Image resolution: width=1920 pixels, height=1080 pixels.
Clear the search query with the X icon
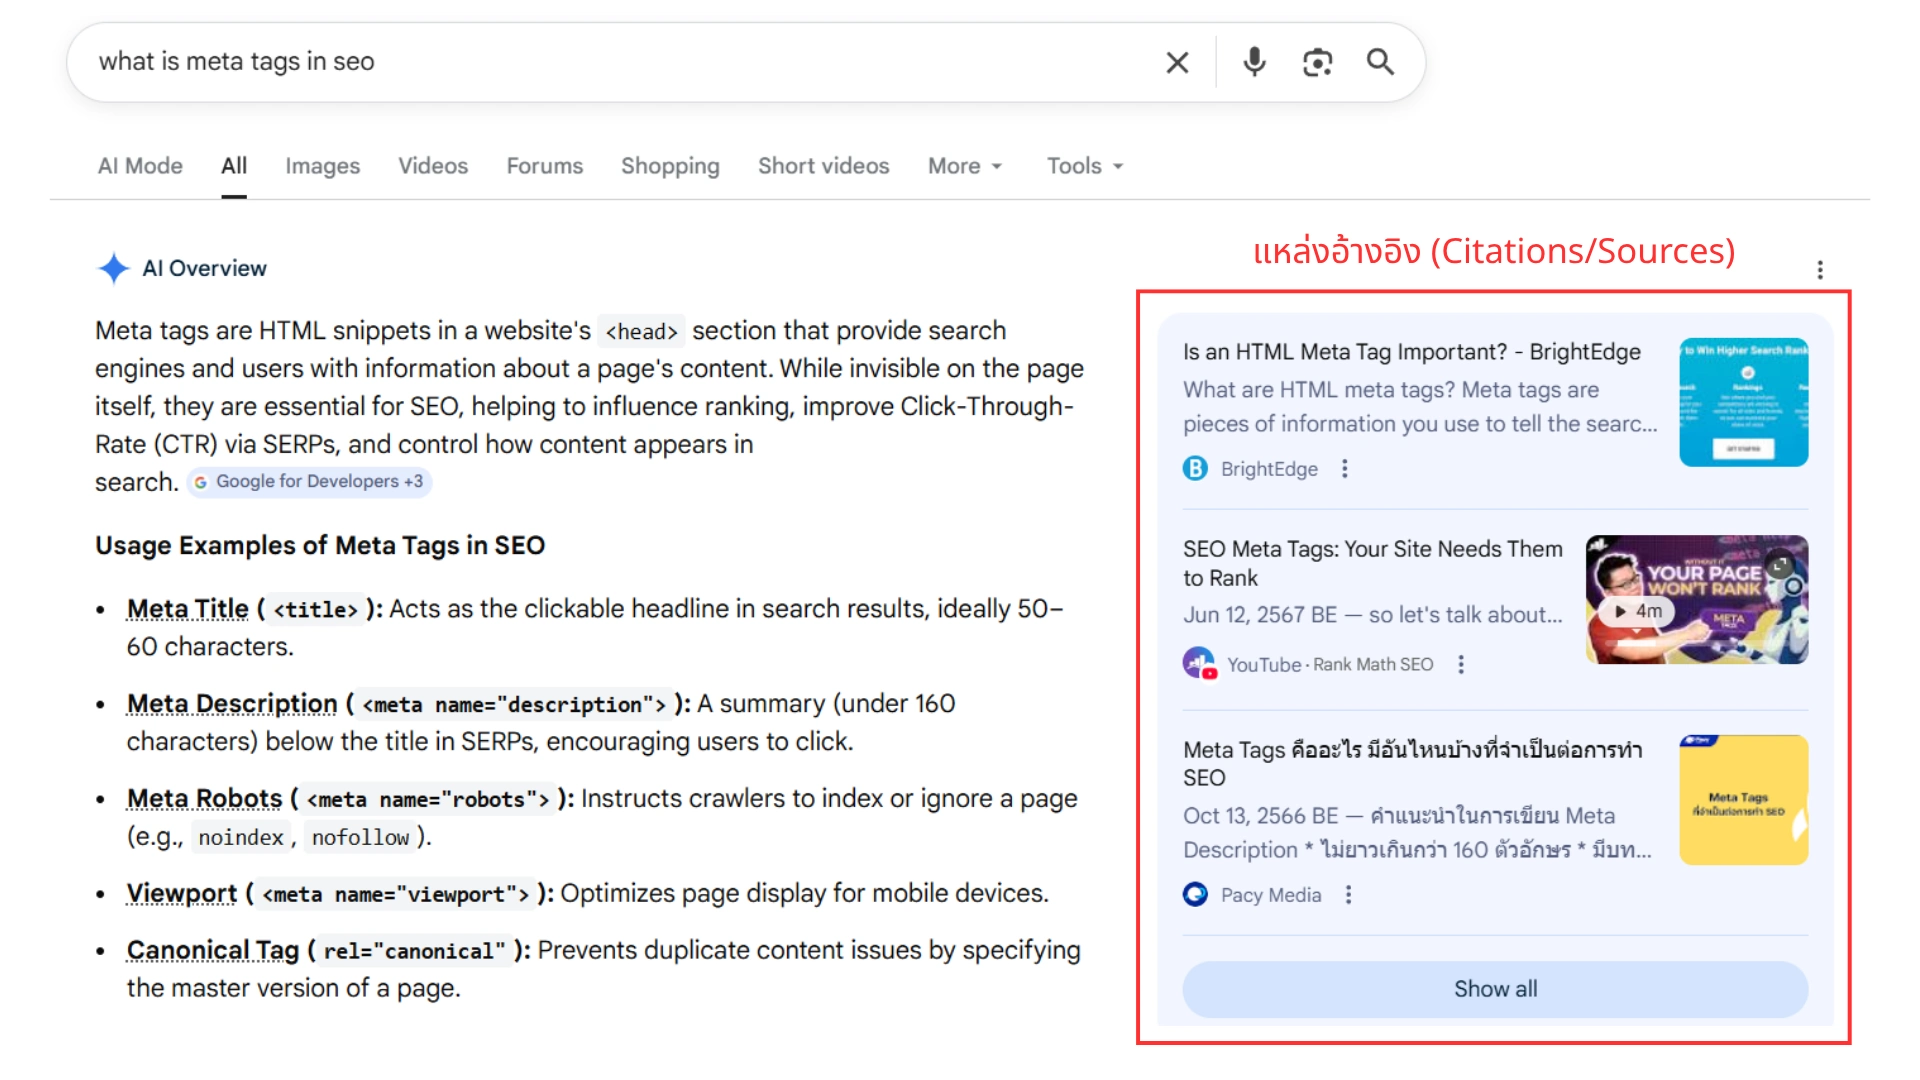coord(1177,63)
